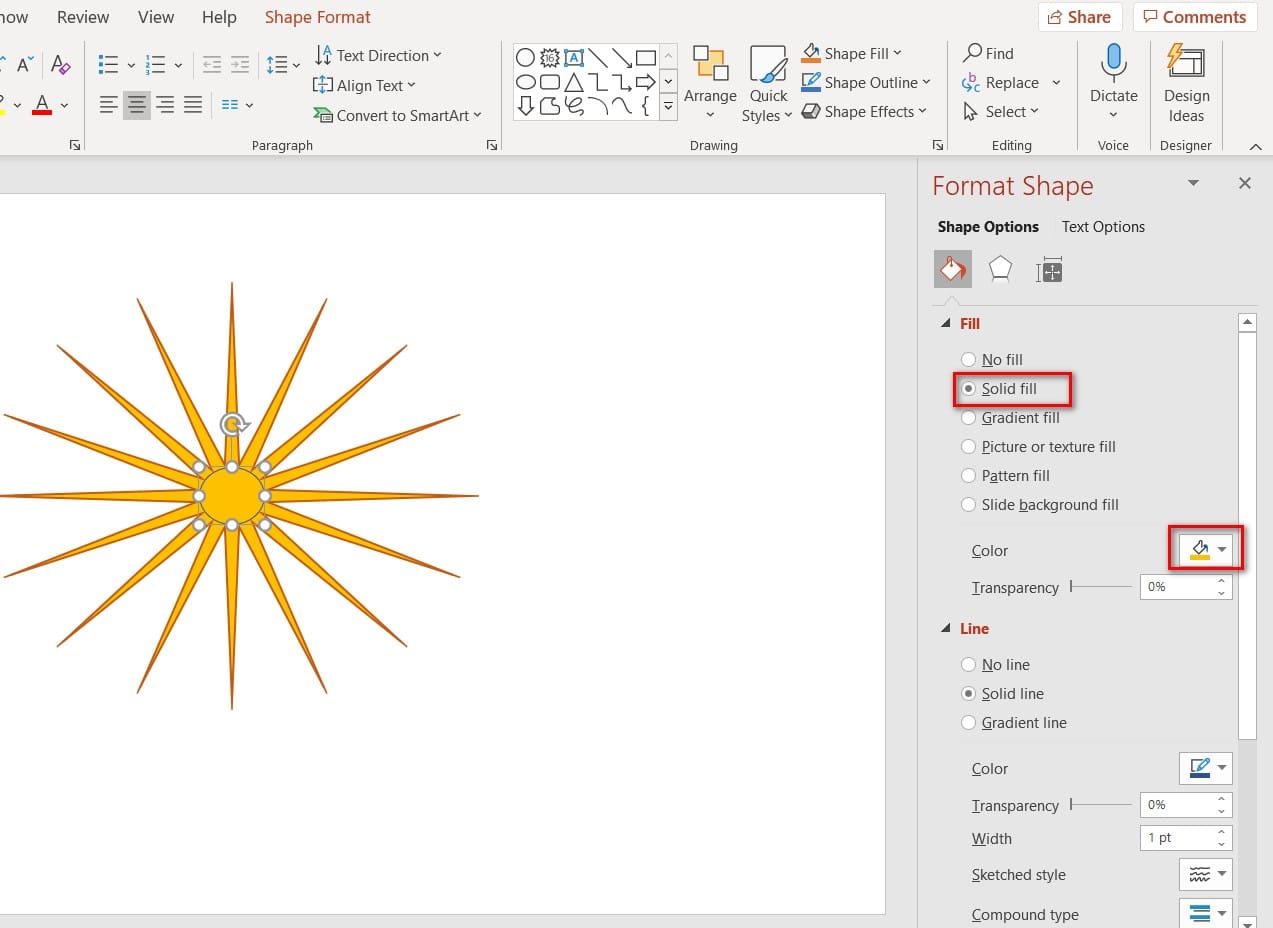Switch to Text Options tab
The height and width of the screenshot is (928, 1273).
(x=1103, y=226)
